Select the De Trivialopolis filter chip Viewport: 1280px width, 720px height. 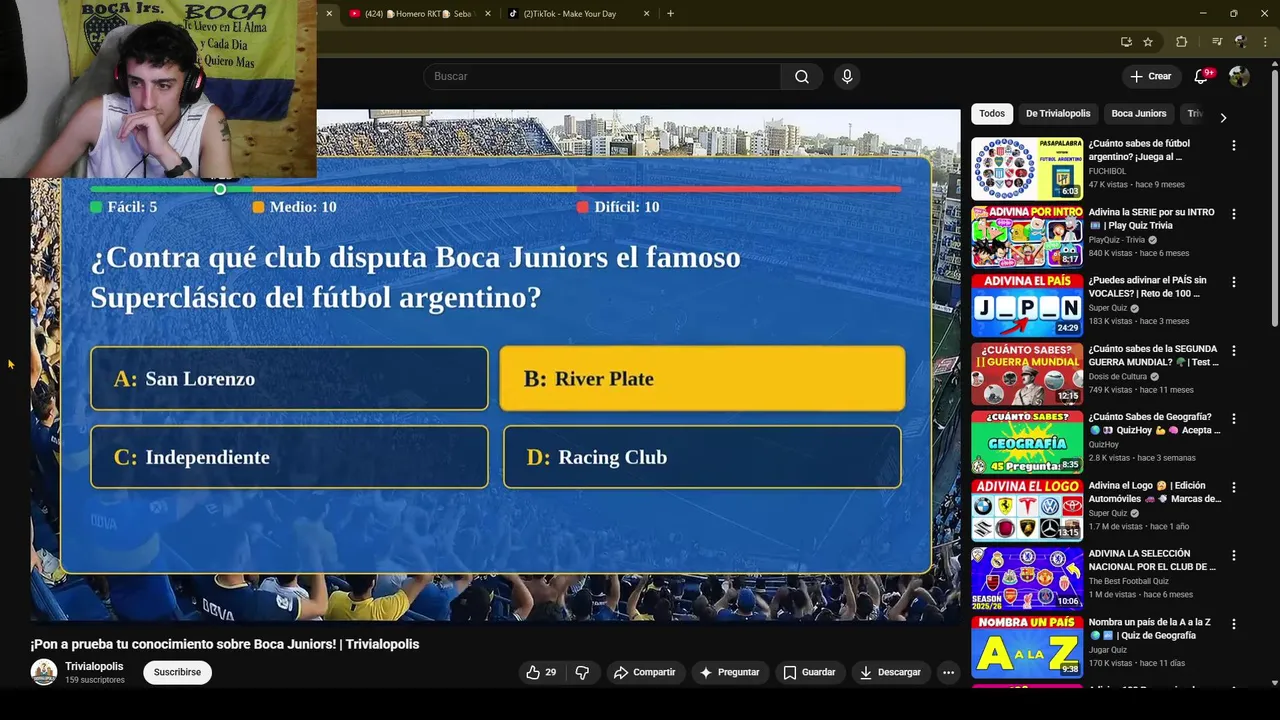[x=1058, y=114]
